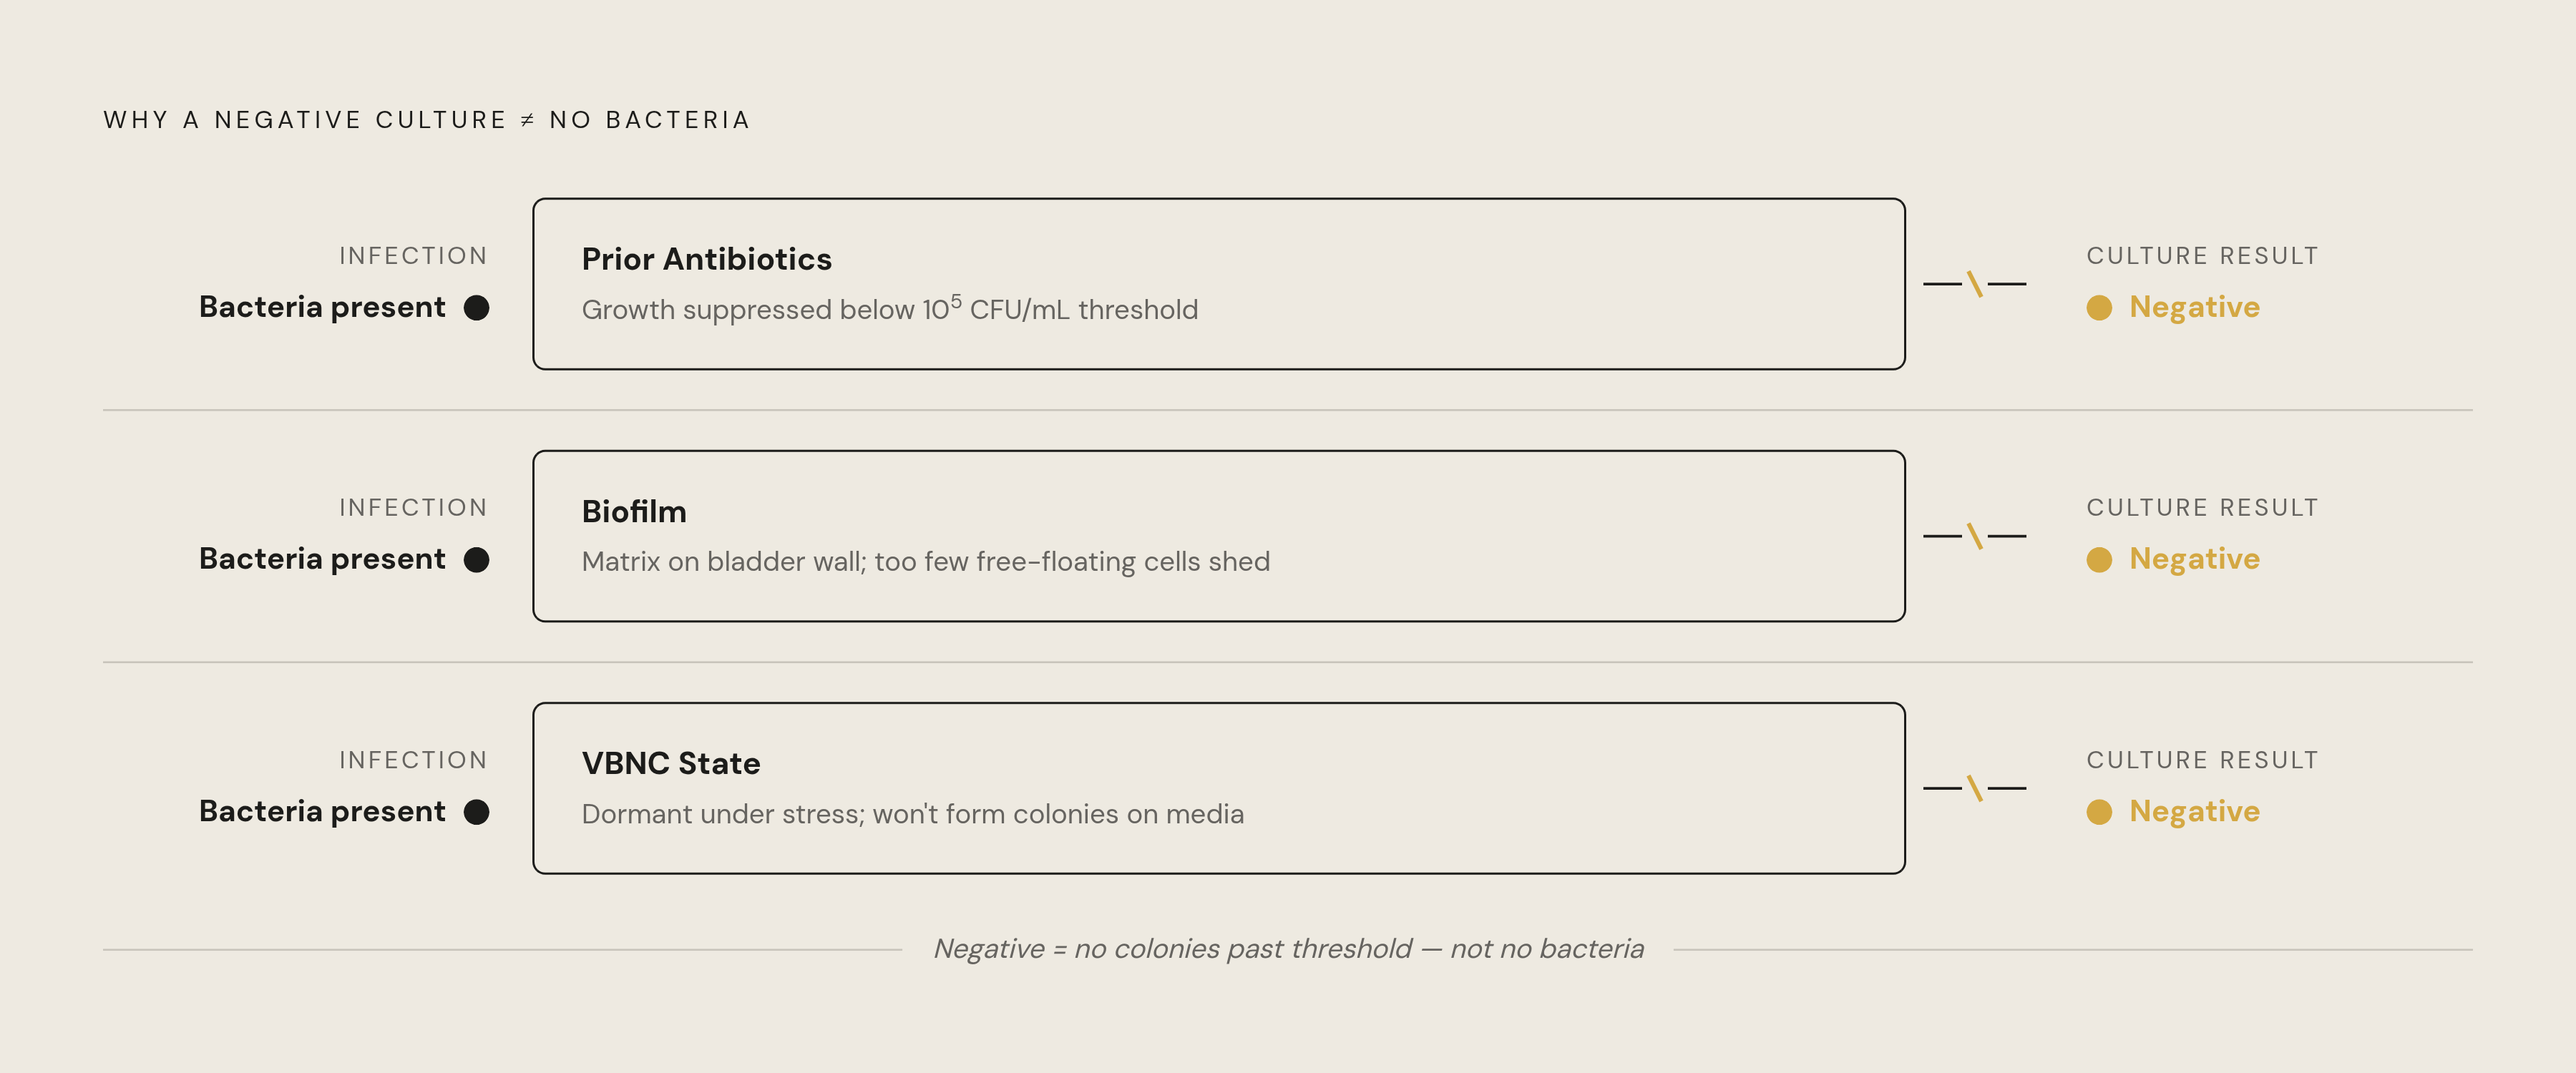2576x1073 pixels.
Task: Click the broken-link slash after VBNC State box
Action: pos(1975,788)
